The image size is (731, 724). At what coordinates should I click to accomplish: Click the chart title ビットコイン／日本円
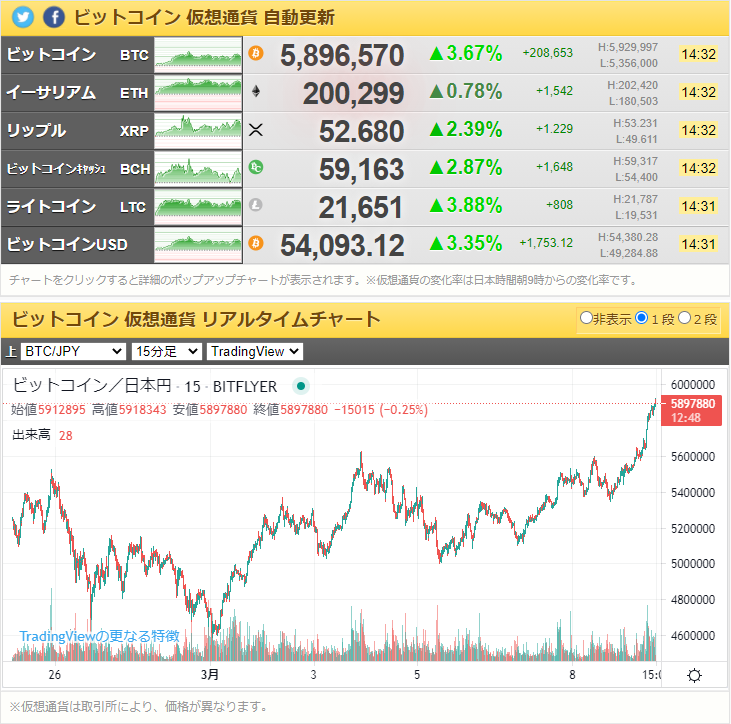[x=92, y=386]
